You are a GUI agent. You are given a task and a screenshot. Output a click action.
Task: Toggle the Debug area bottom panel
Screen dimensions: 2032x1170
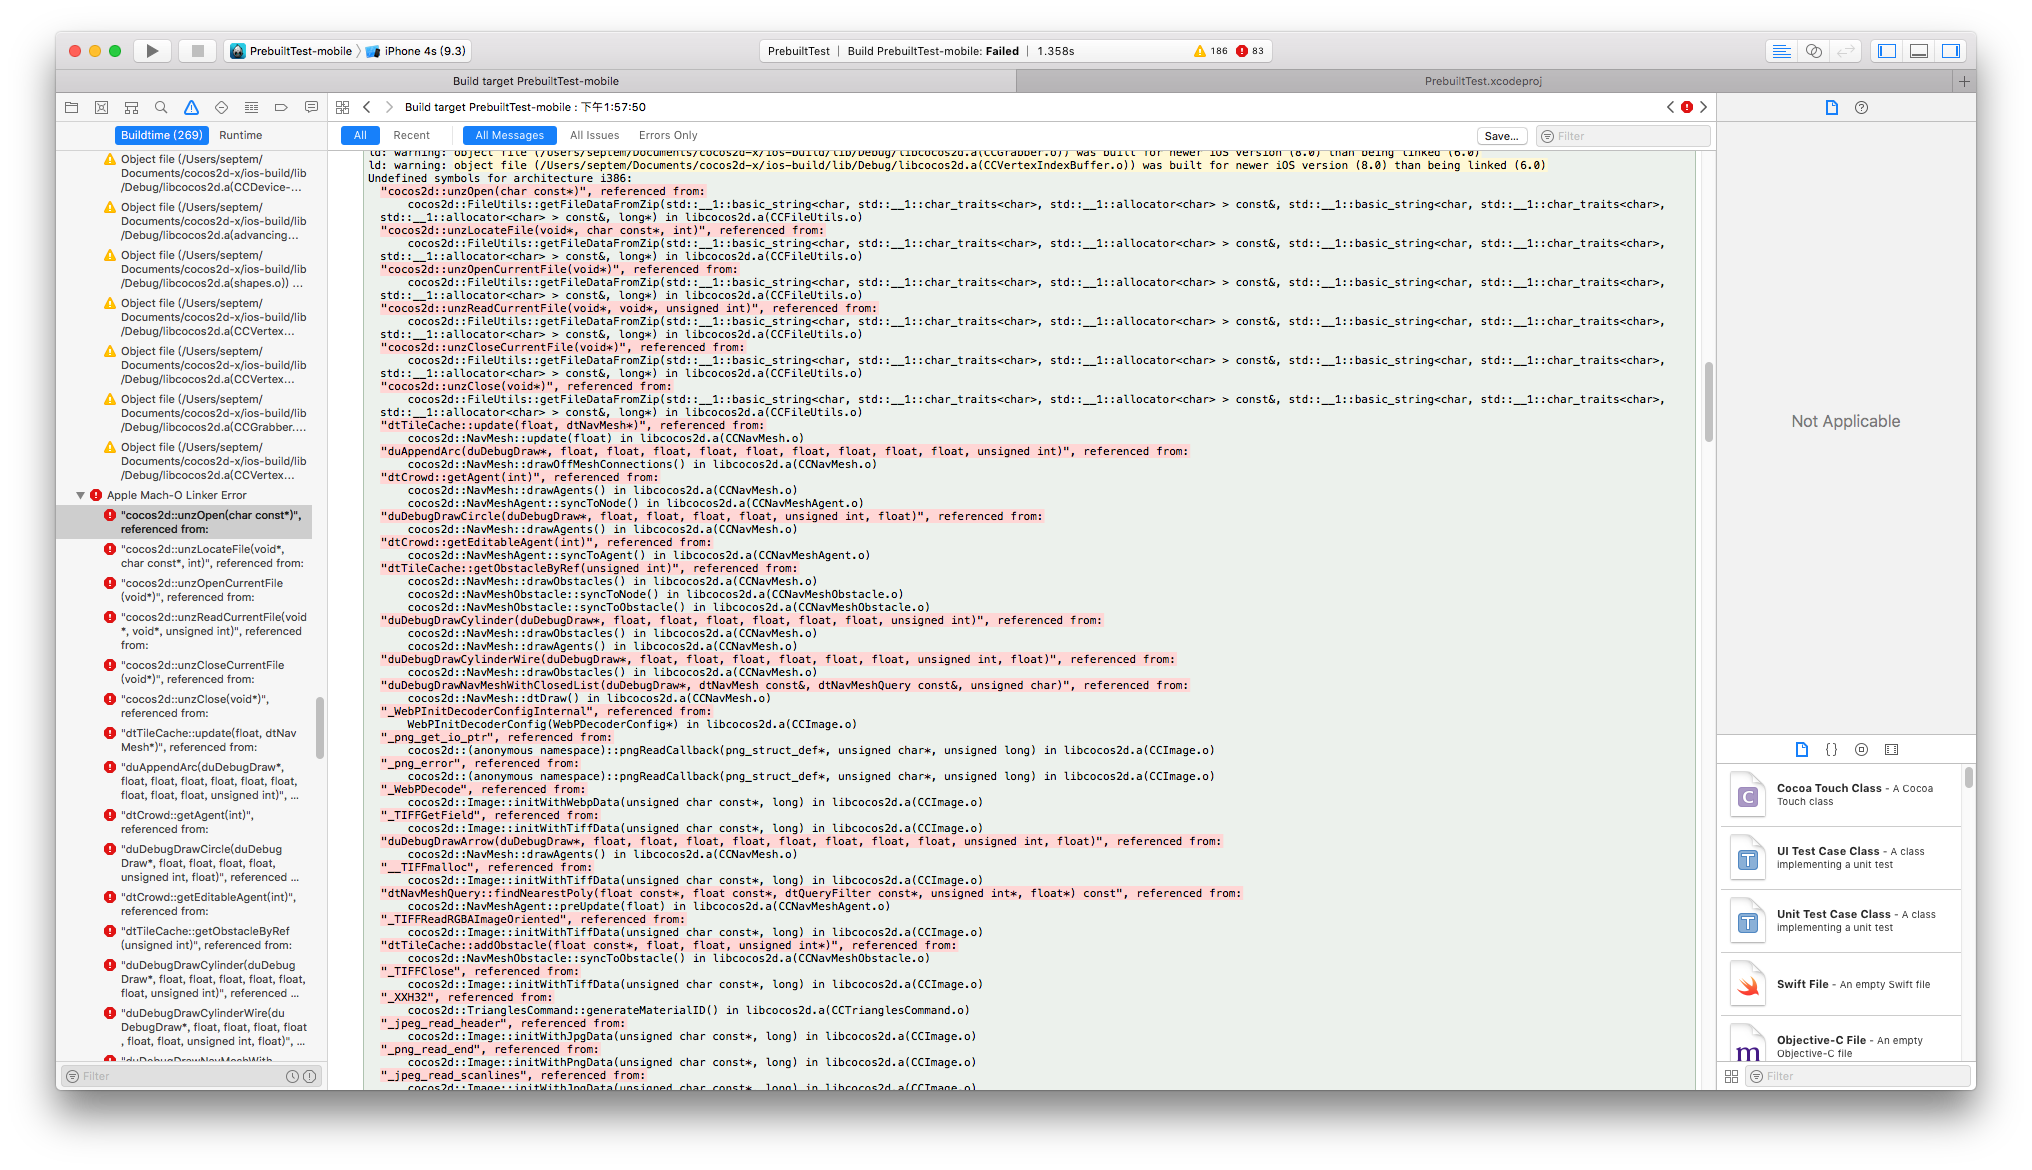[x=1918, y=51]
